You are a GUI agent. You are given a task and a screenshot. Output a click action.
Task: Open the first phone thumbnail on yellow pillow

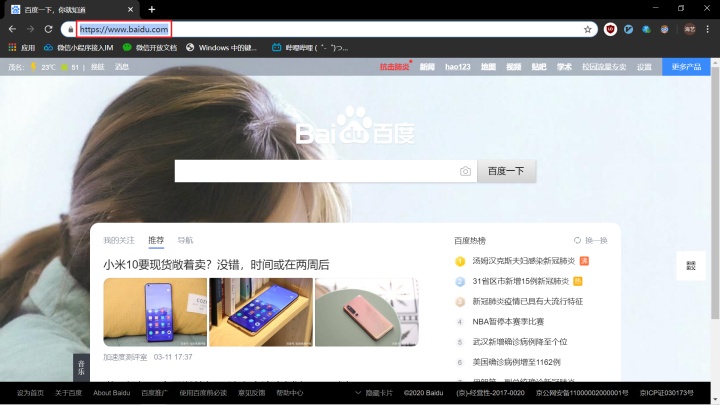pos(155,312)
